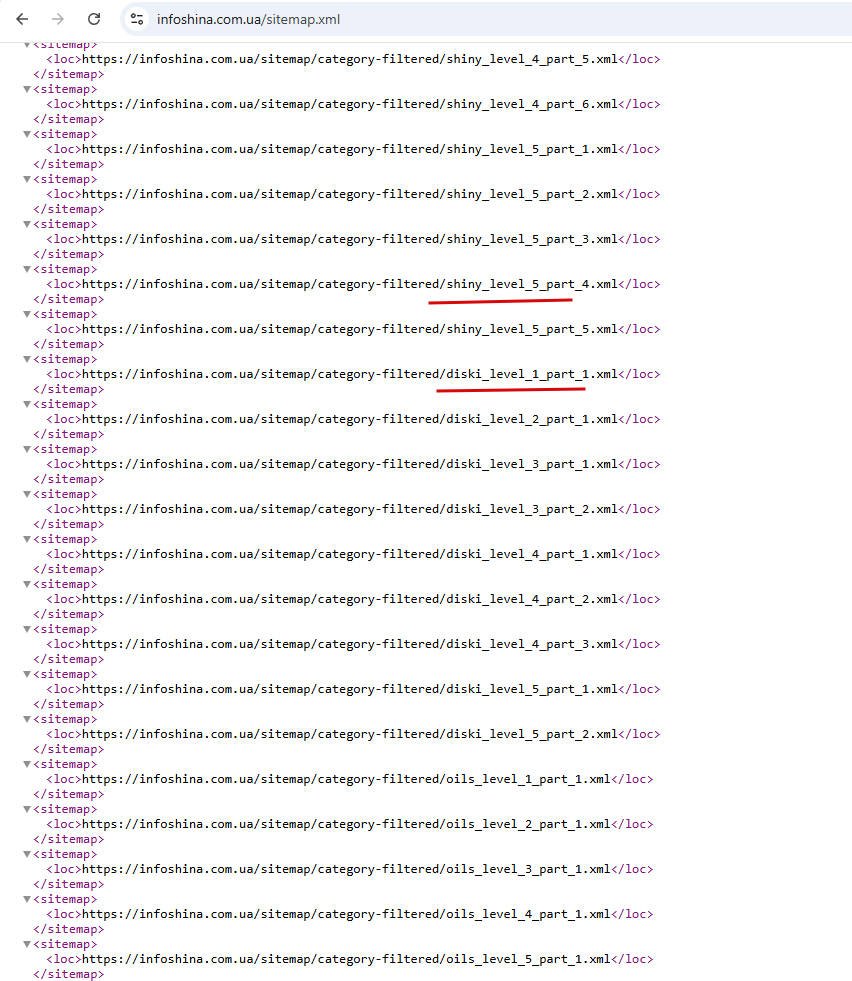Collapse sitemap node above diski_level_2_part_1.xml
This screenshot has width=852, height=981.
point(27,404)
